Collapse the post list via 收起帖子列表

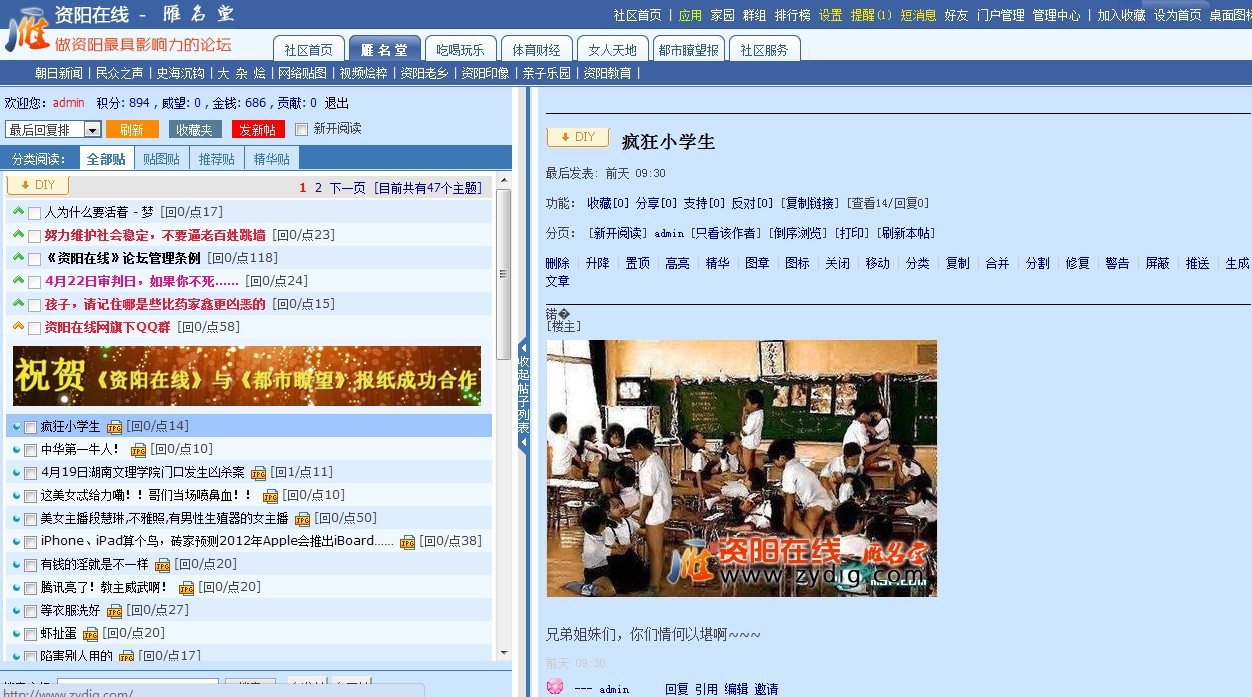point(523,394)
